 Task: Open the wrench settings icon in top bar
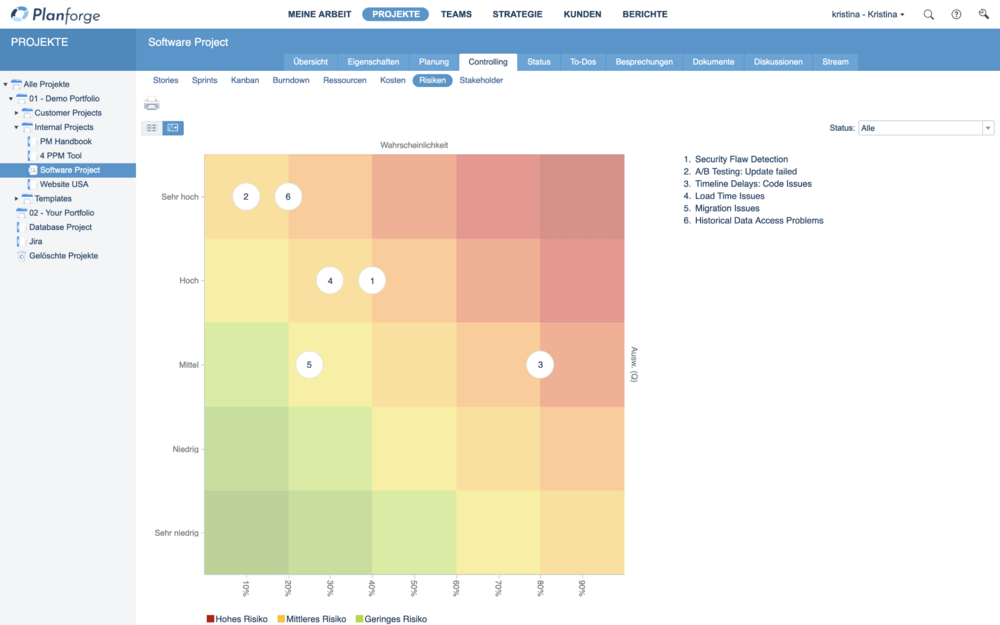pos(983,15)
